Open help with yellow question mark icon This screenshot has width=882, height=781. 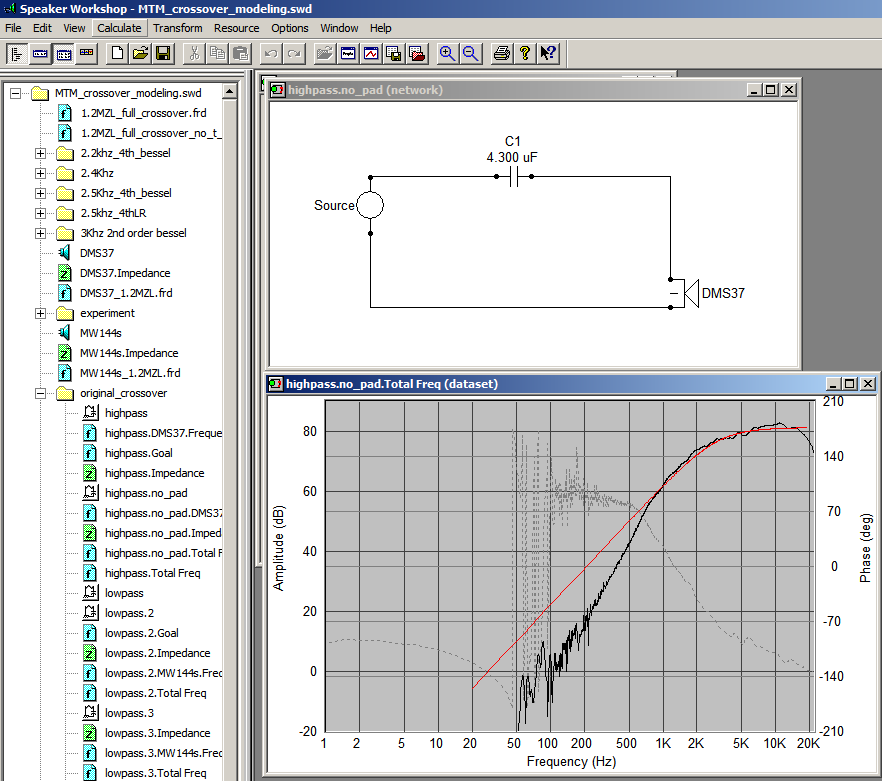click(525, 54)
